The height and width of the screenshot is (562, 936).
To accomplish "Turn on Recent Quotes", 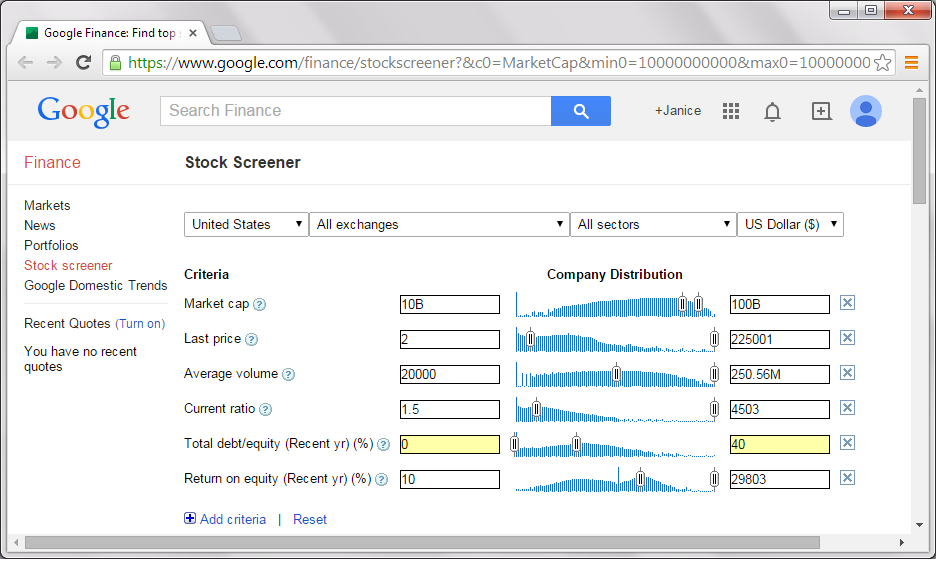I will point(140,324).
